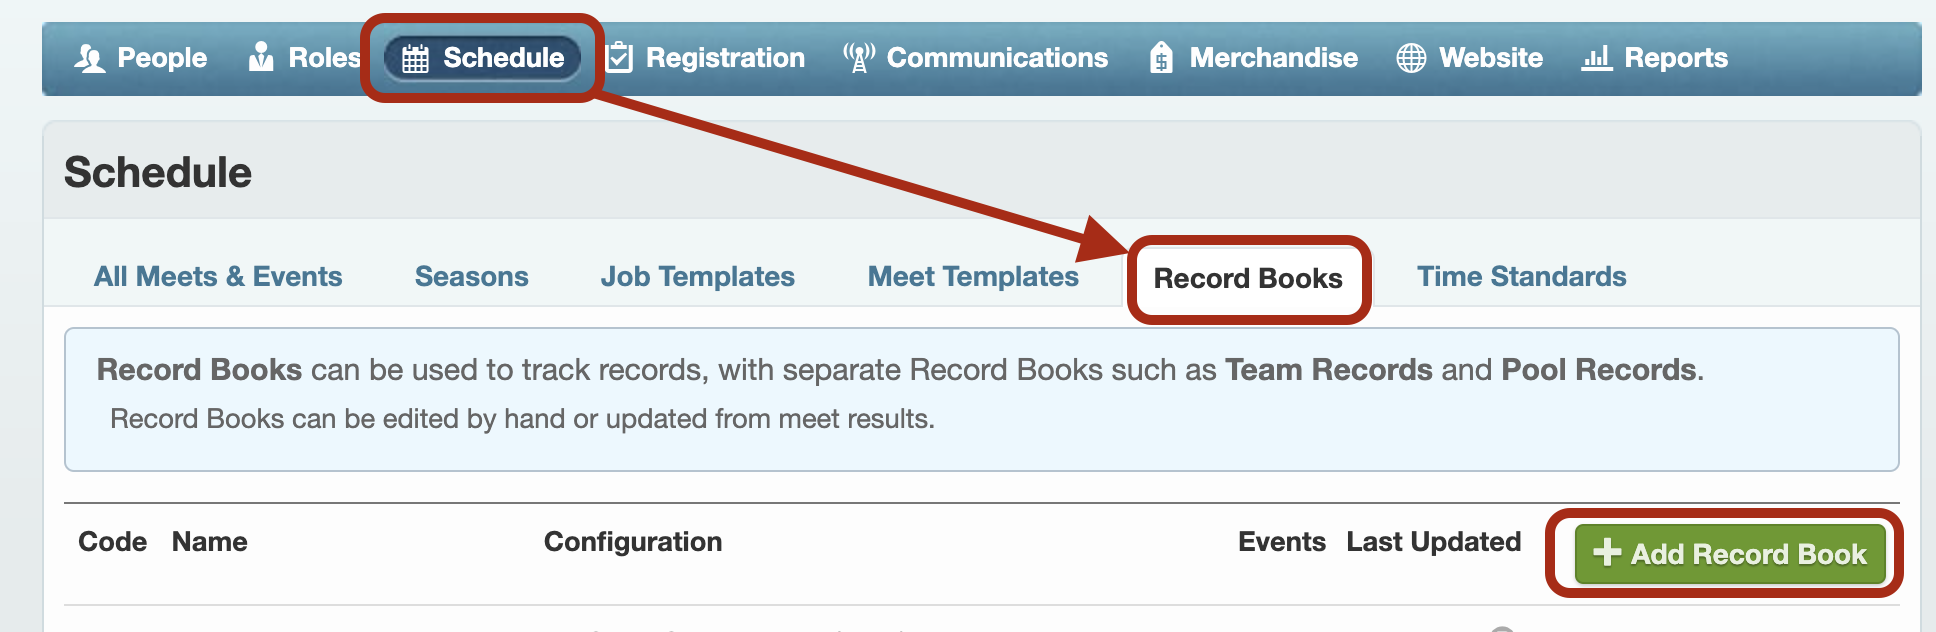
Task: Click the Schedule calendar icon
Action: click(415, 59)
